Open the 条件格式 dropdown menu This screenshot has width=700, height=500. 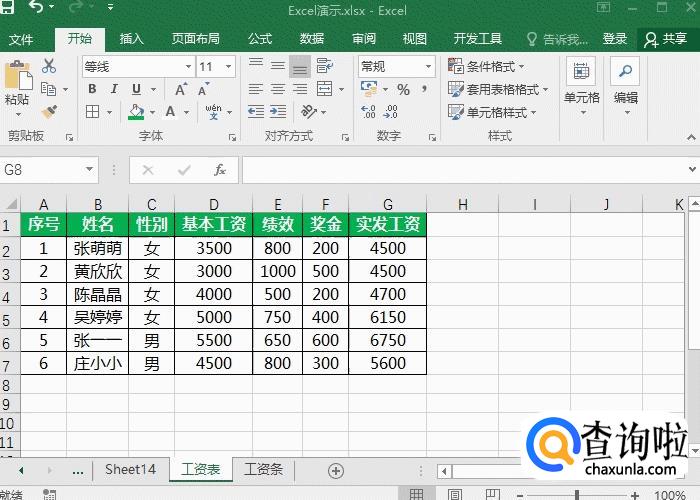(x=494, y=66)
